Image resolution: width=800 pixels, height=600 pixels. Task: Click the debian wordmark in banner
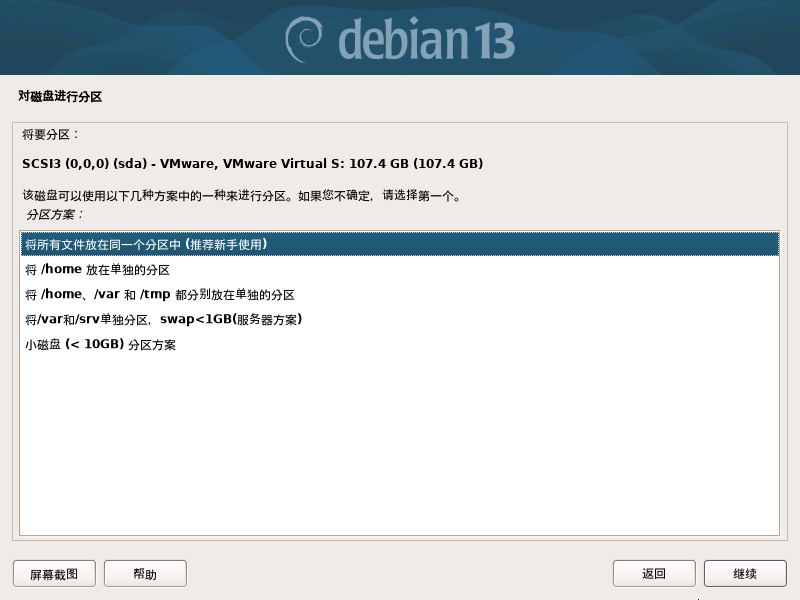tap(403, 39)
